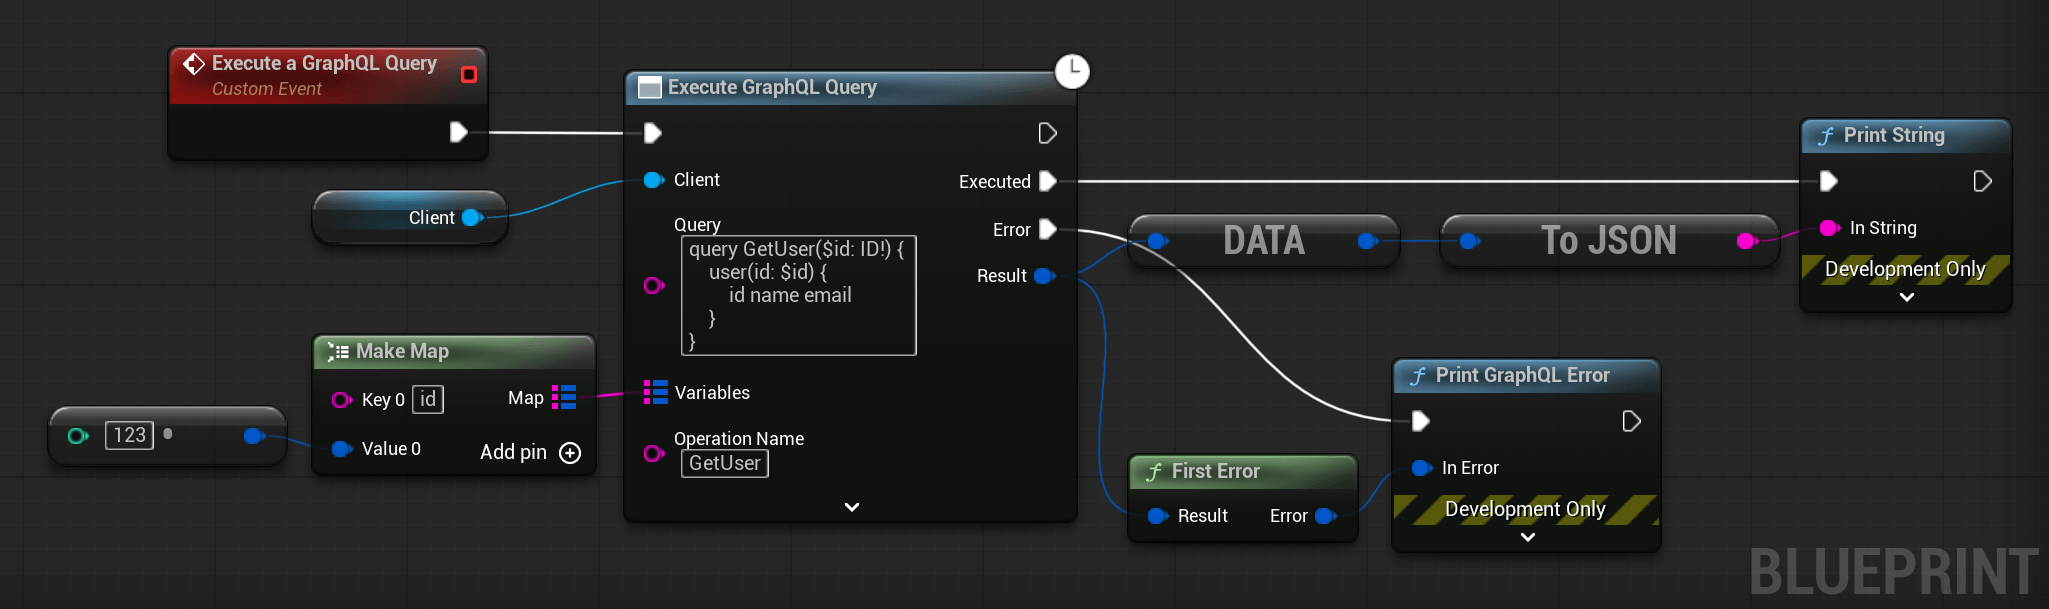The width and height of the screenshot is (2049, 609).
Task: Click the Custom Event diamond icon
Action: [x=194, y=64]
